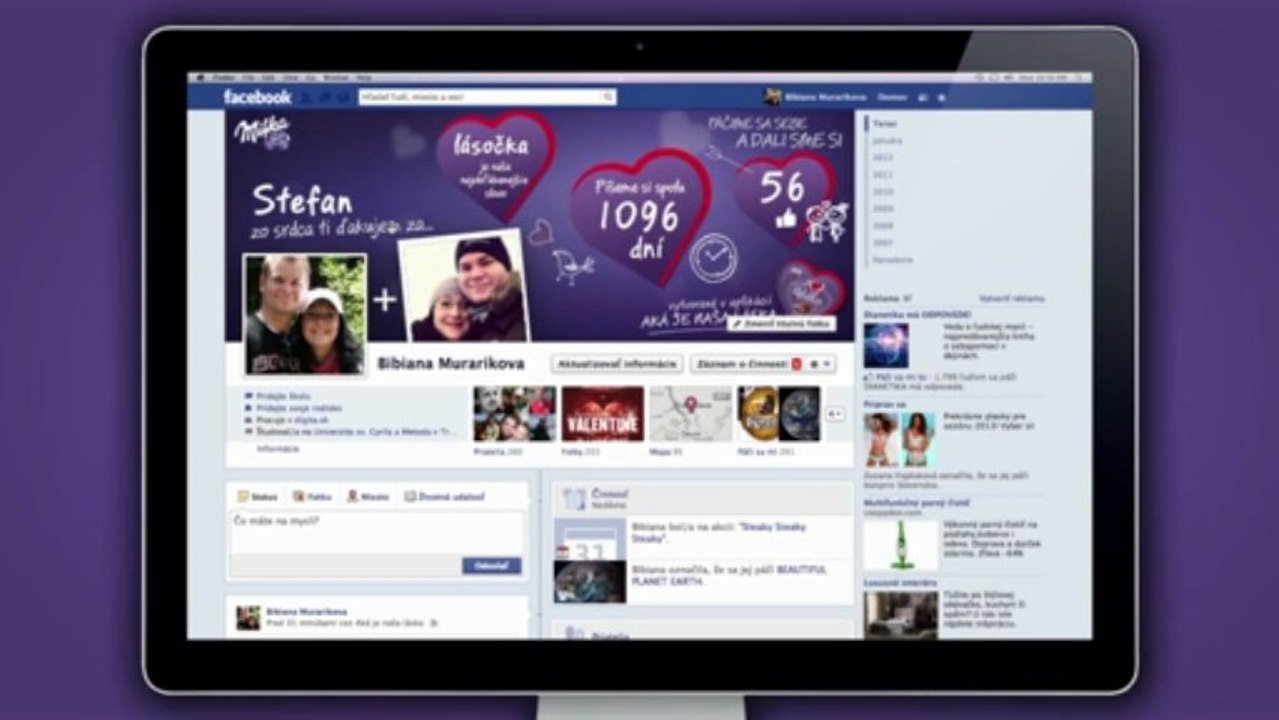Select the Životná udalosť icon in composer

[410, 497]
